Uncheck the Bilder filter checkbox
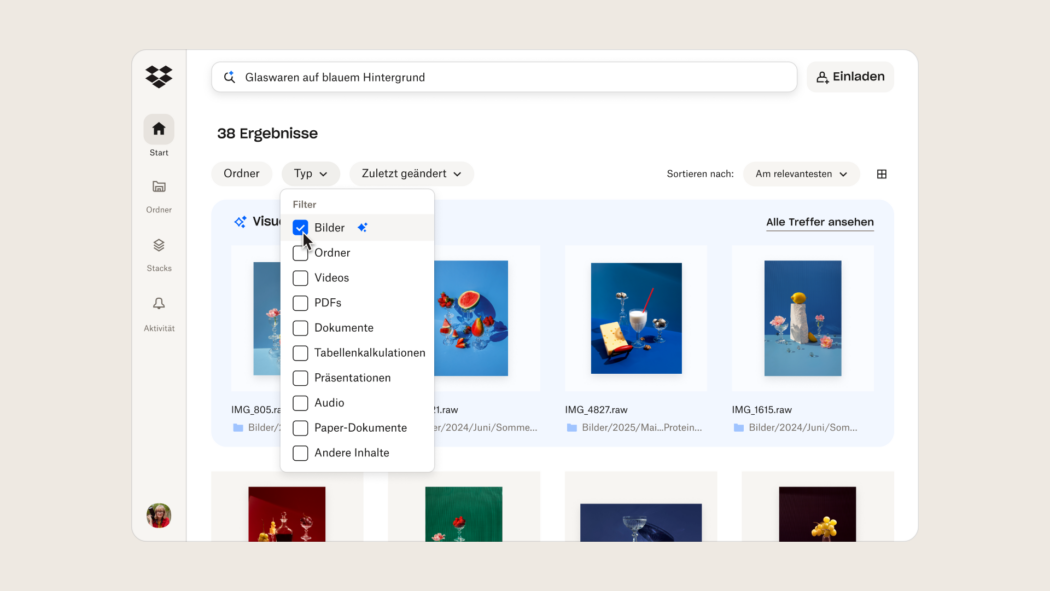The width and height of the screenshot is (1050, 591). point(300,228)
